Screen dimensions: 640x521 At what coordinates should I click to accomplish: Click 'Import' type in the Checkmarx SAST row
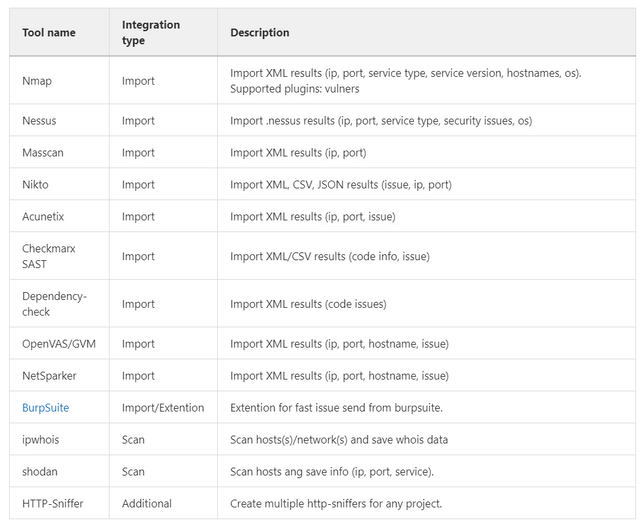click(138, 256)
